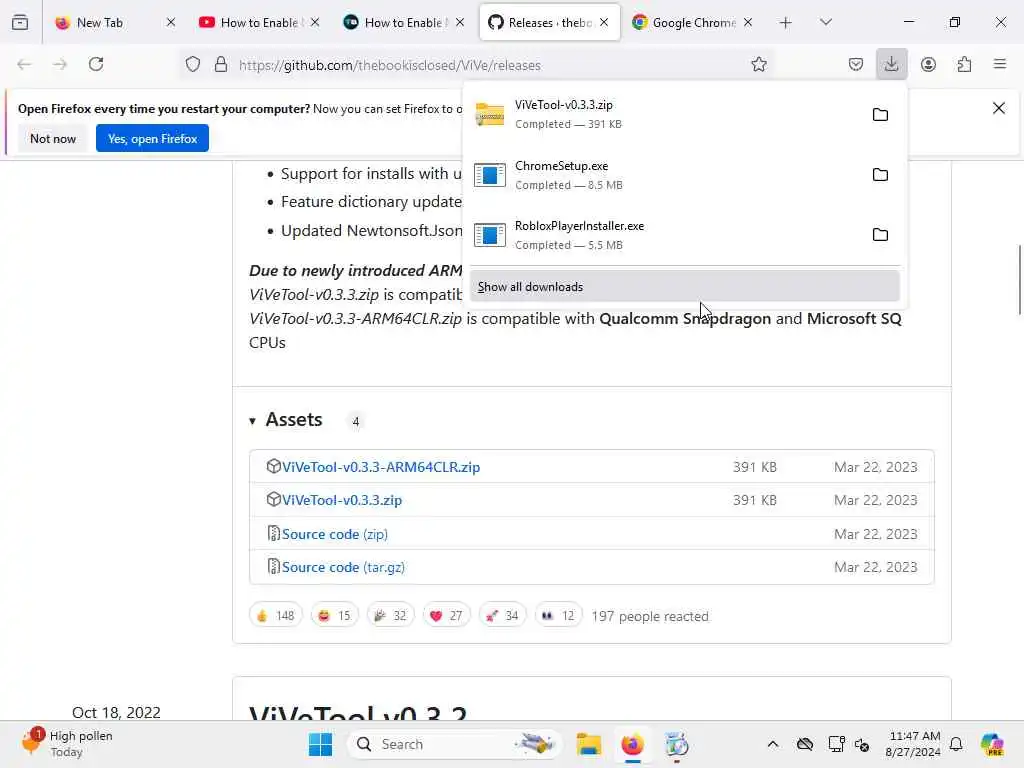Click the 197 people reacted text

650,616
